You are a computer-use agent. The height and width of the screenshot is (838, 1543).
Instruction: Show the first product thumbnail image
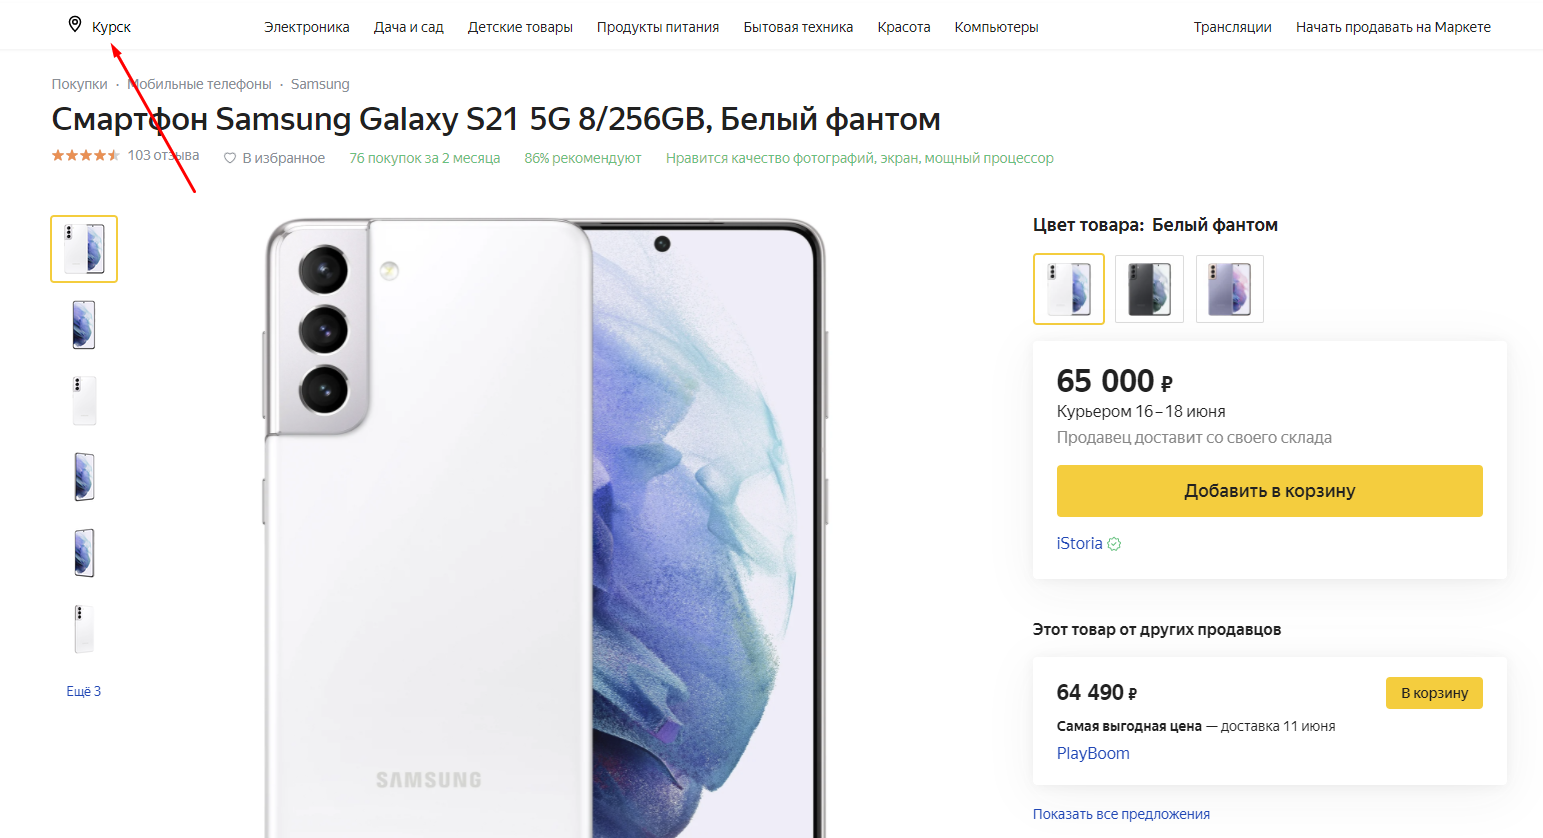[x=84, y=249]
